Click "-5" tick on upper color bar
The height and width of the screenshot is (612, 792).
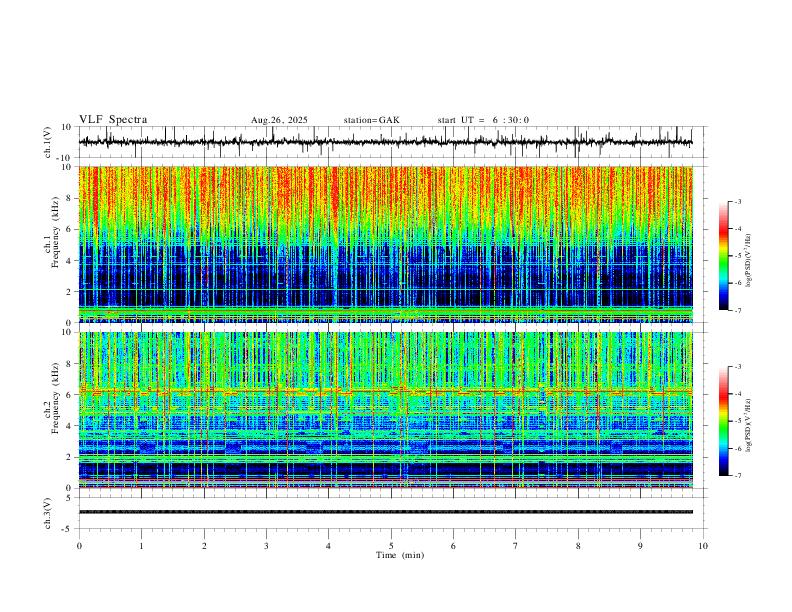pos(737,256)
